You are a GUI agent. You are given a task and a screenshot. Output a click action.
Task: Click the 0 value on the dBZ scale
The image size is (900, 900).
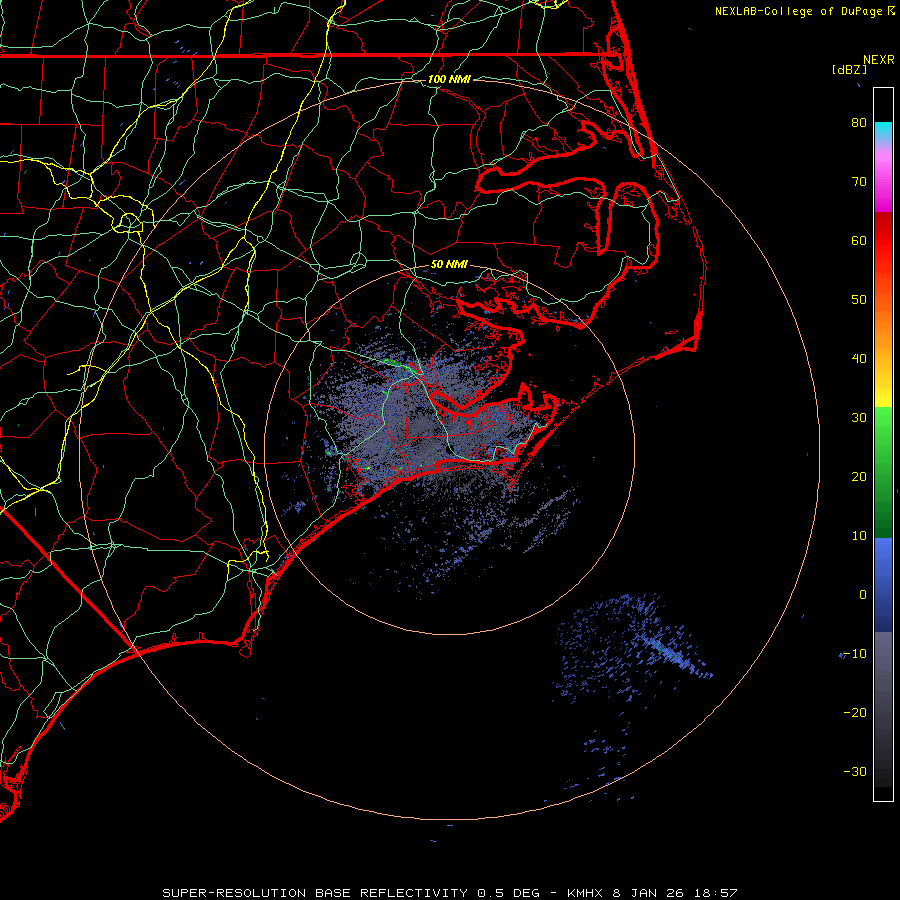click(863, 595)
